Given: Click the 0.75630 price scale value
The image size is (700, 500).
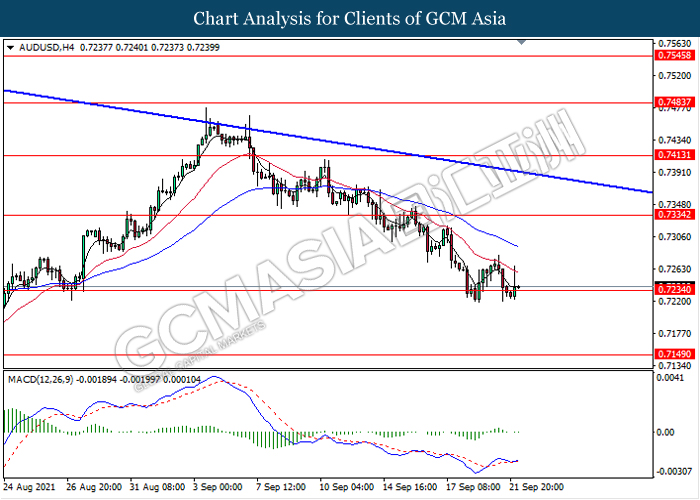Looking at the screenshot, I should click(675, 44).
